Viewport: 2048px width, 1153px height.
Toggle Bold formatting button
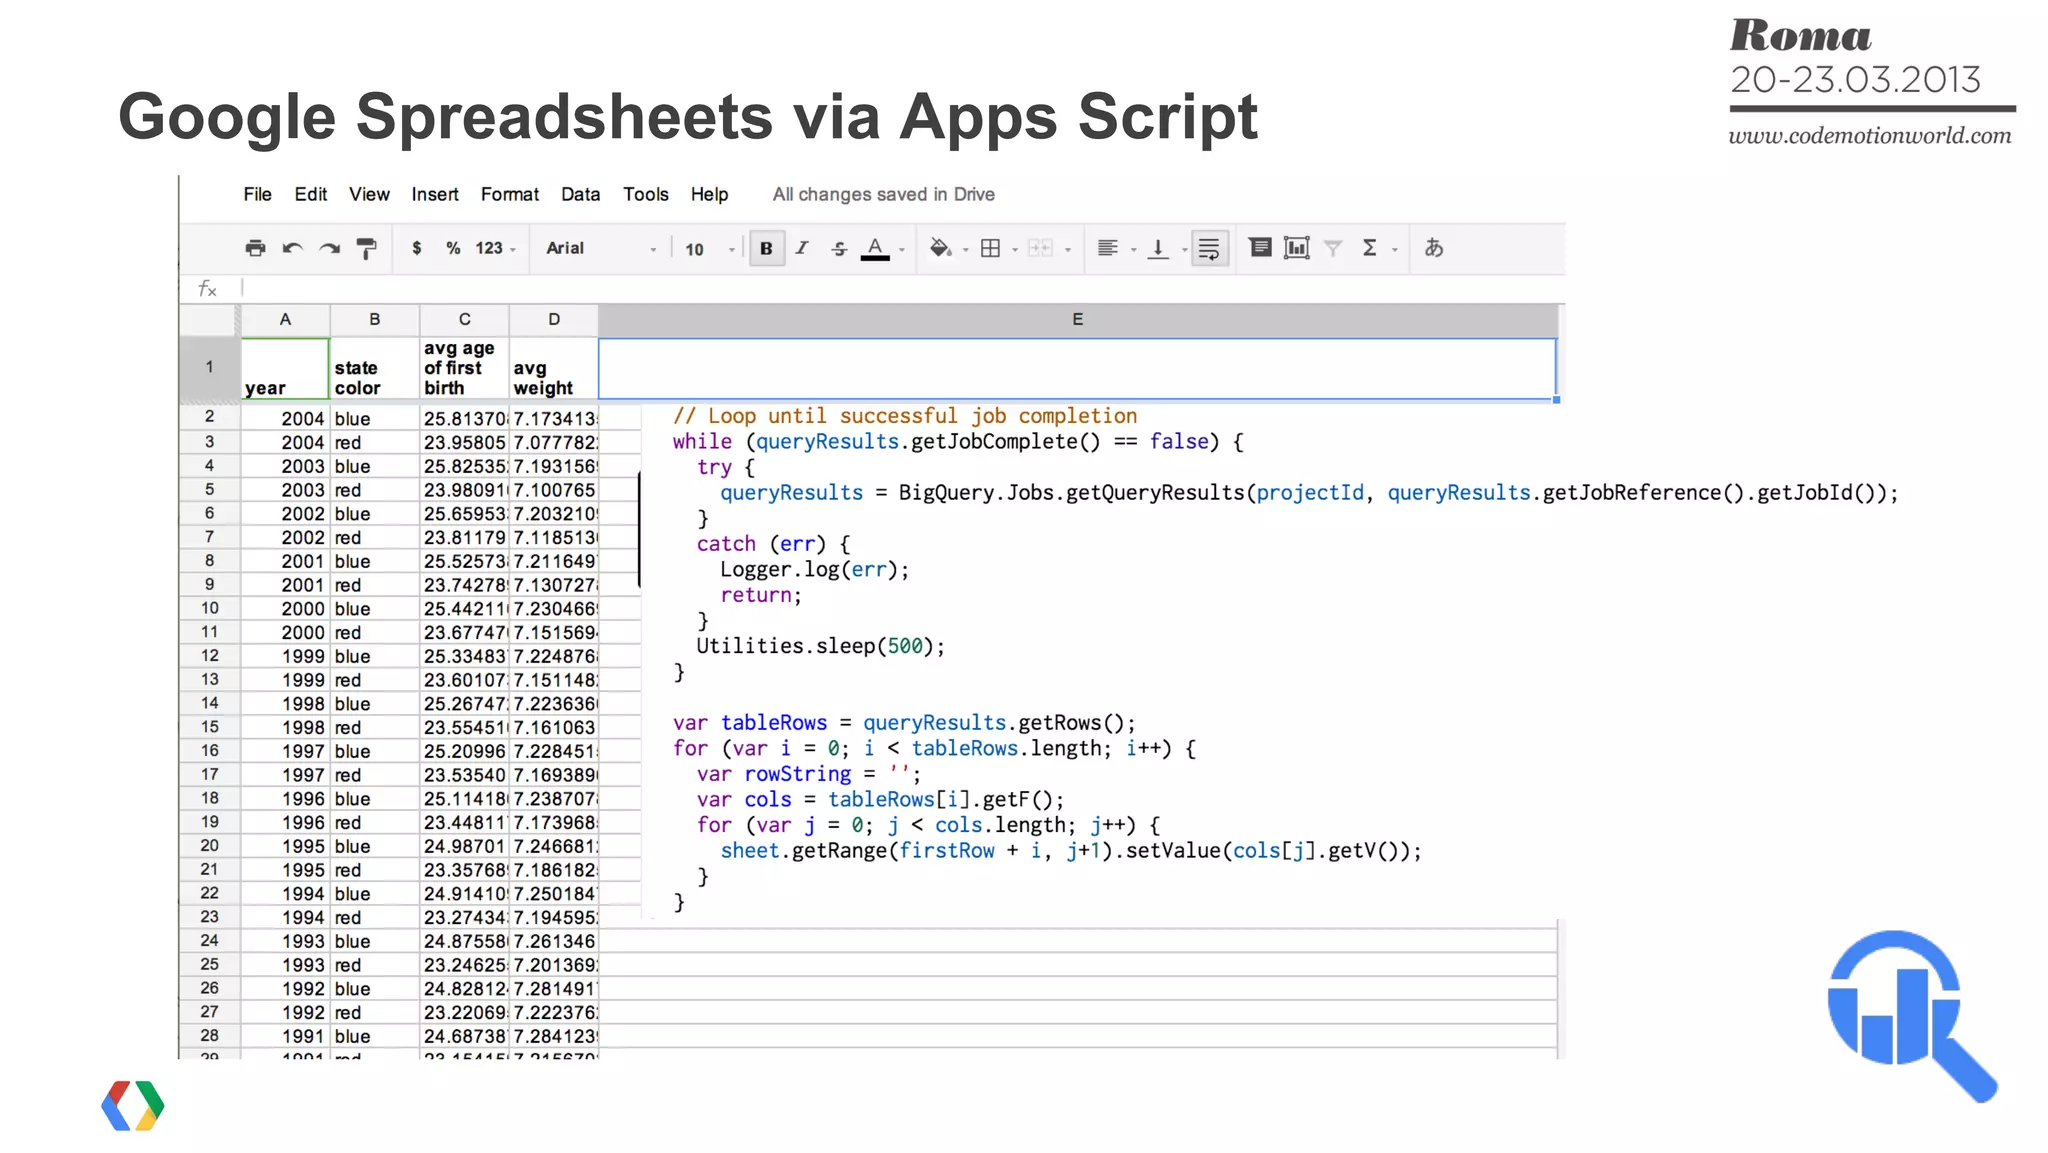(766, 248)
